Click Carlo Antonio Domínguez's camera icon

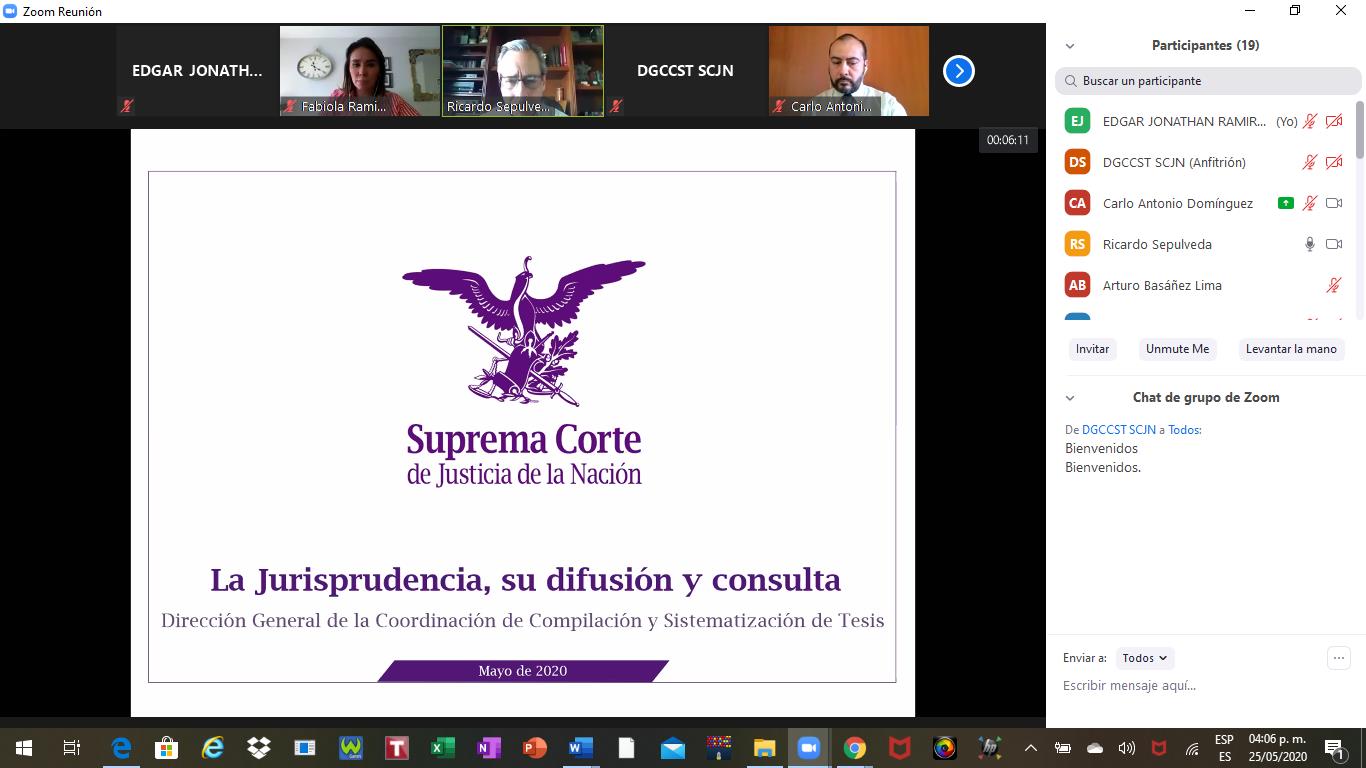click(x=1334, y=203)
